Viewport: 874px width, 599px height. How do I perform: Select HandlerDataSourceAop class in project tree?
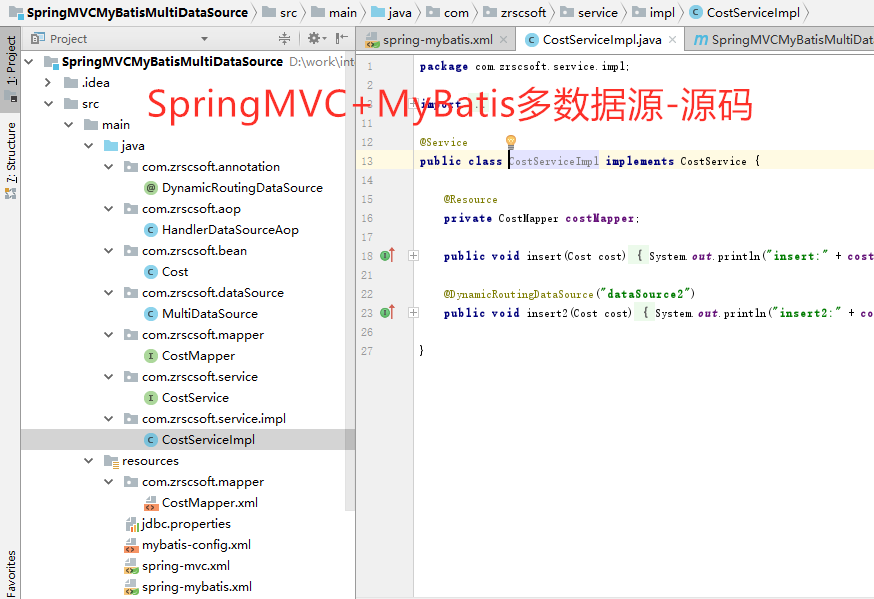tap(229, 230)
